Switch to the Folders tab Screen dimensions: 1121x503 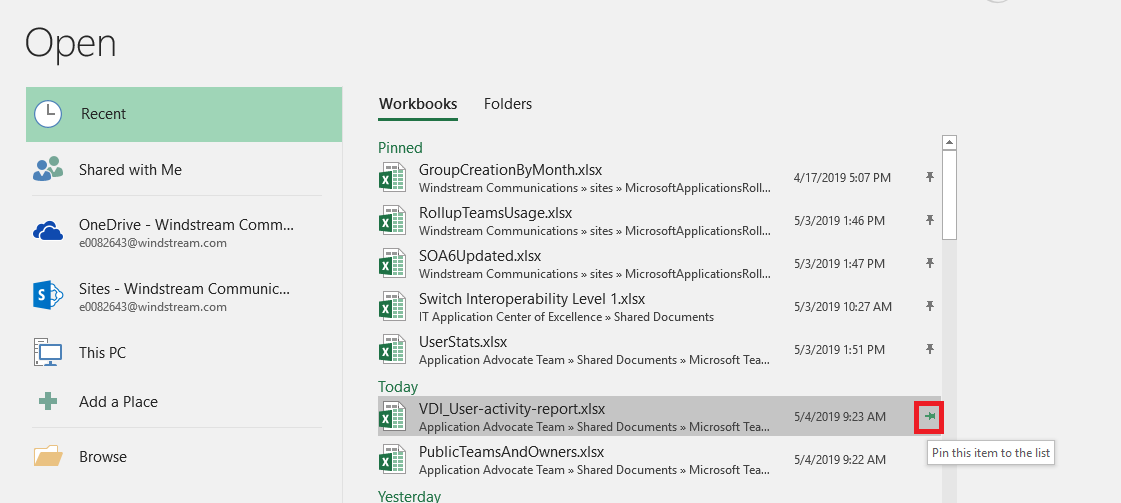pyautogui.click(x=508, y=104)
